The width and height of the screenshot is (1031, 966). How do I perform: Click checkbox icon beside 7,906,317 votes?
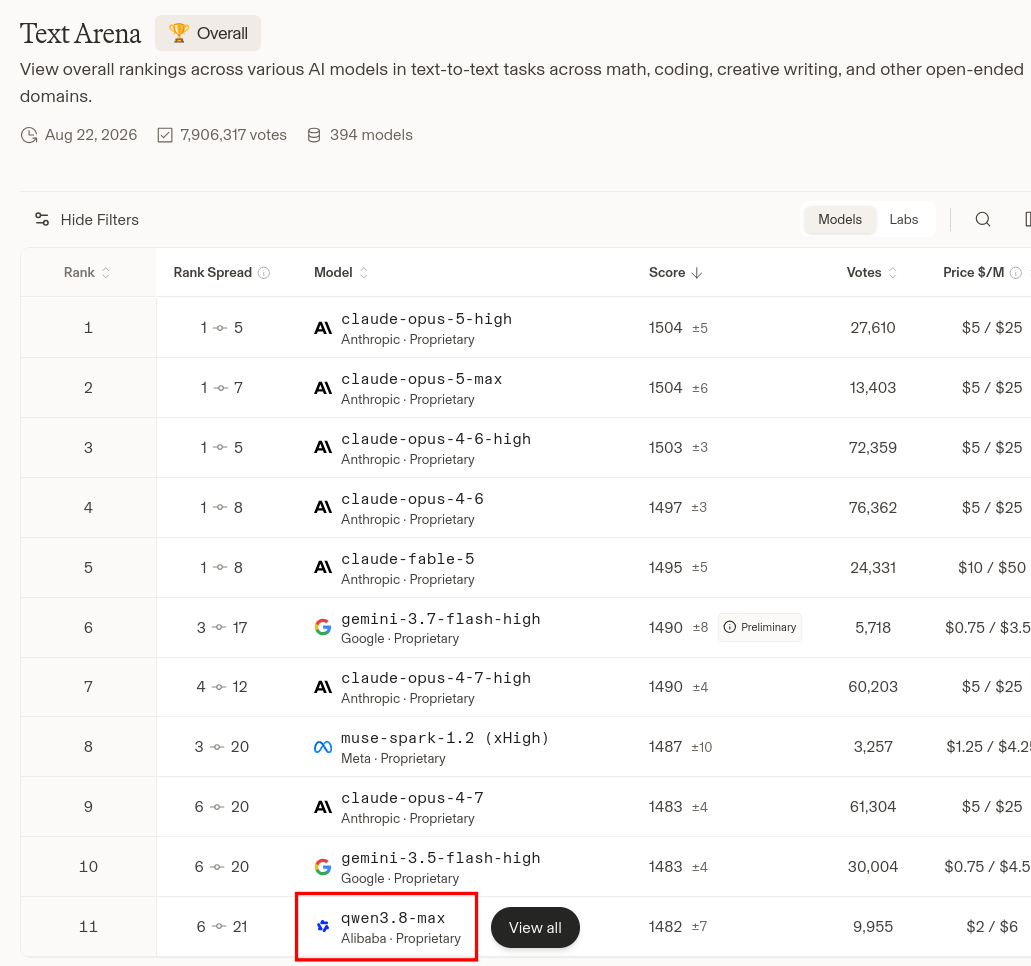point(165,135)
